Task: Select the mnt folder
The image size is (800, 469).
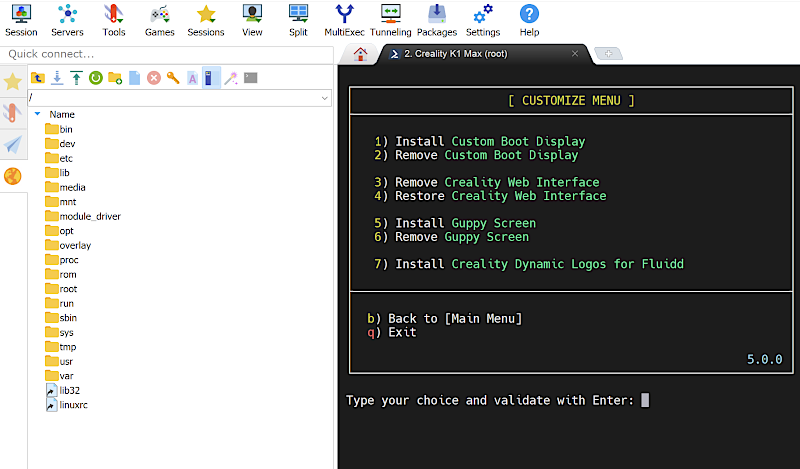Action: coord(60,202)
